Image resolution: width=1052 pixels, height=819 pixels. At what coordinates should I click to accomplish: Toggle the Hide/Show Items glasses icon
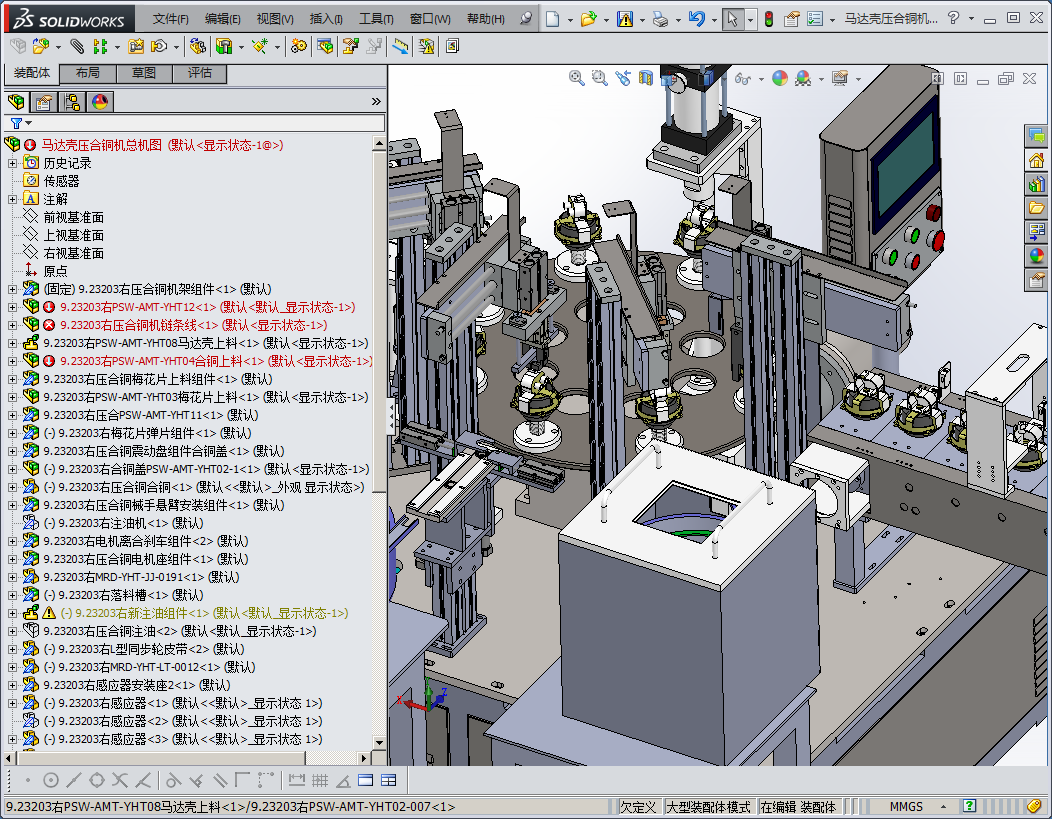click(x=742, y=78)
